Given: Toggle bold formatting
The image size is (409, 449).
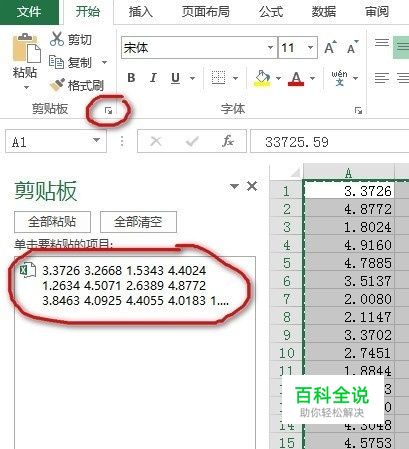Looking at the screenshot, I should tap(131, 78).
